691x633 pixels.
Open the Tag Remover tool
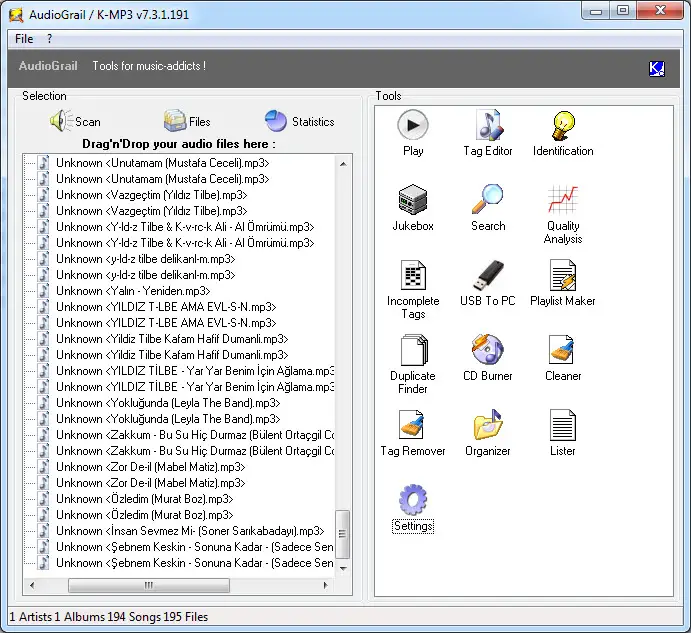point(412,433)
